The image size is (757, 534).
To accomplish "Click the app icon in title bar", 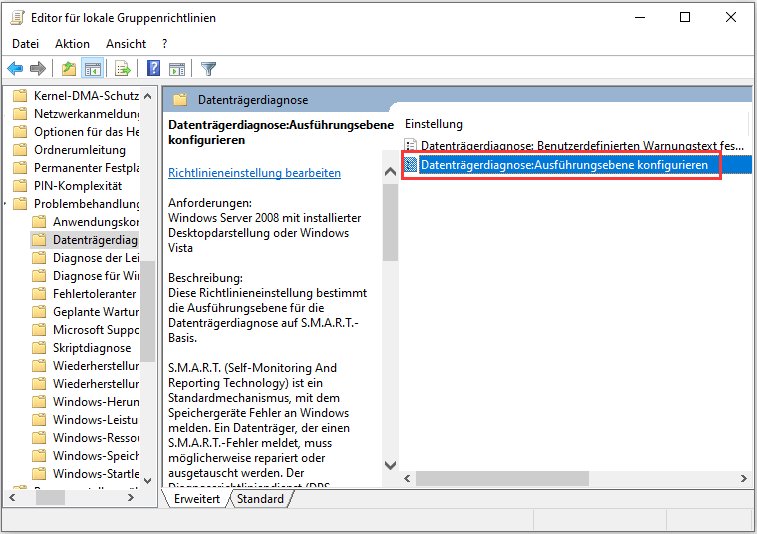I will pyautogui.click(x=18, y=17).
